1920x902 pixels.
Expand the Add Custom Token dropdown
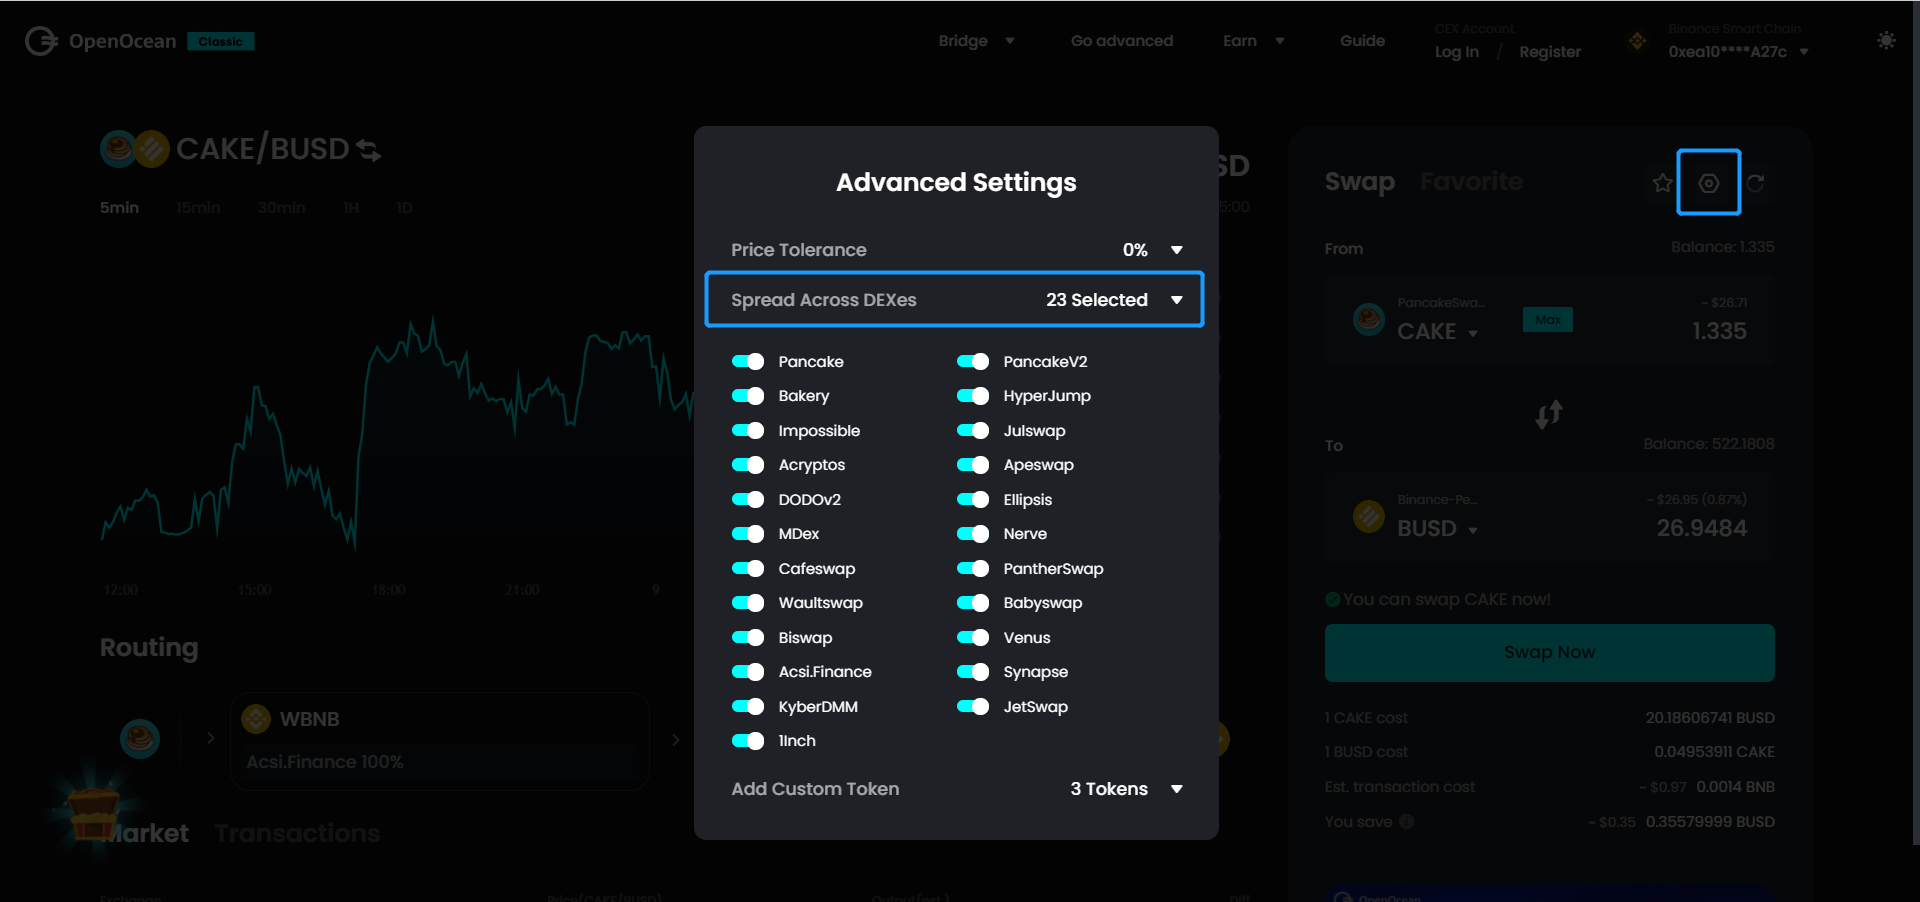coord(1177,789)
